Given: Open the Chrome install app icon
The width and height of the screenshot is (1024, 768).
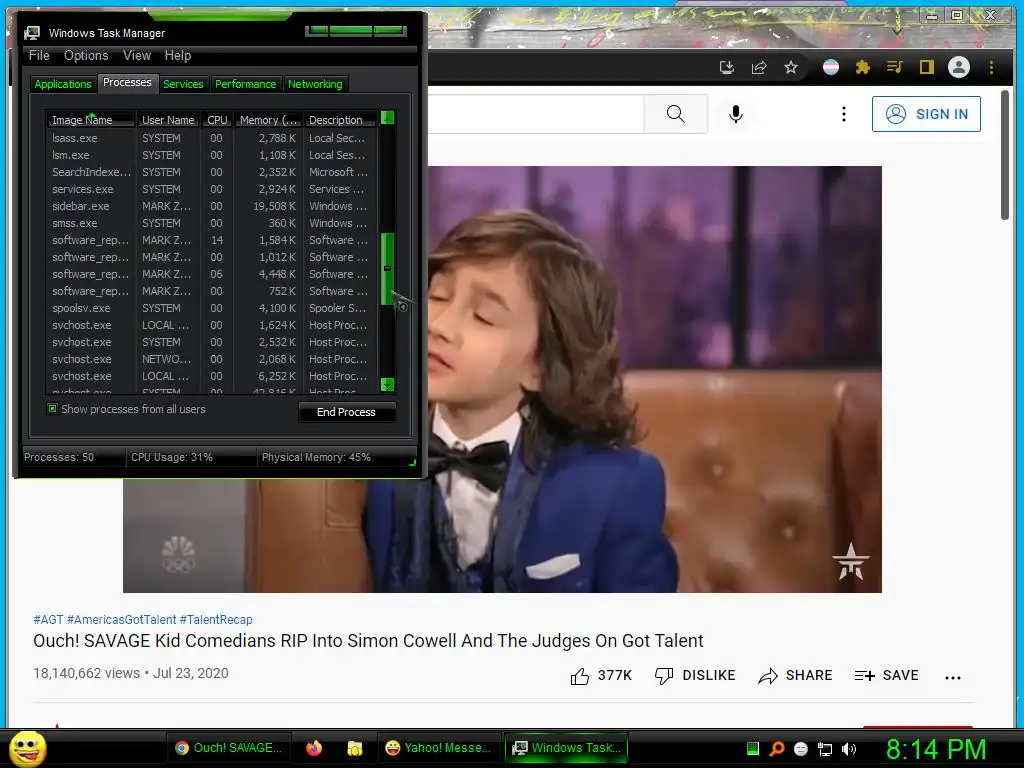Looking at the screenshot, I should coord(726,67).
